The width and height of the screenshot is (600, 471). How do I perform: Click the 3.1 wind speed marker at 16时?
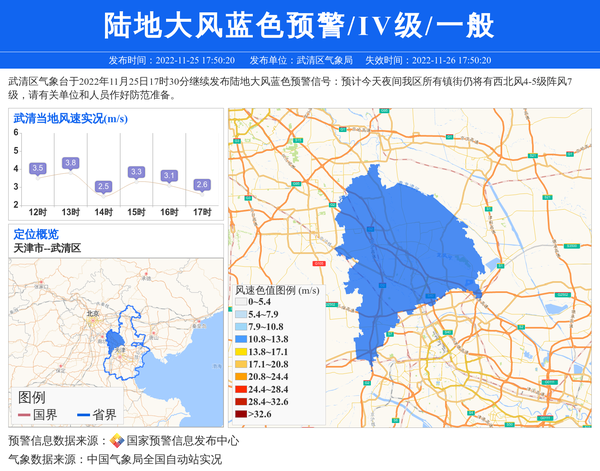(x=169, y=175)
